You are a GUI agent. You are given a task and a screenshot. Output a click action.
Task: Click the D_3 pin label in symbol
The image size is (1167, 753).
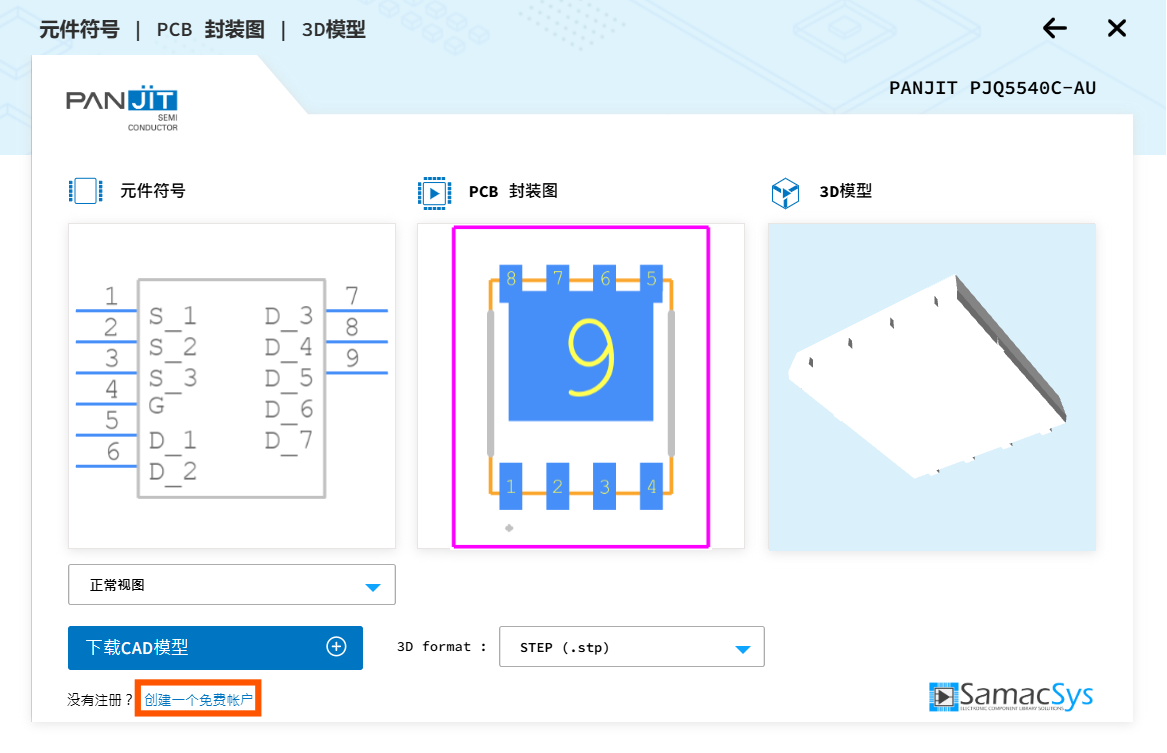point(289,317)
